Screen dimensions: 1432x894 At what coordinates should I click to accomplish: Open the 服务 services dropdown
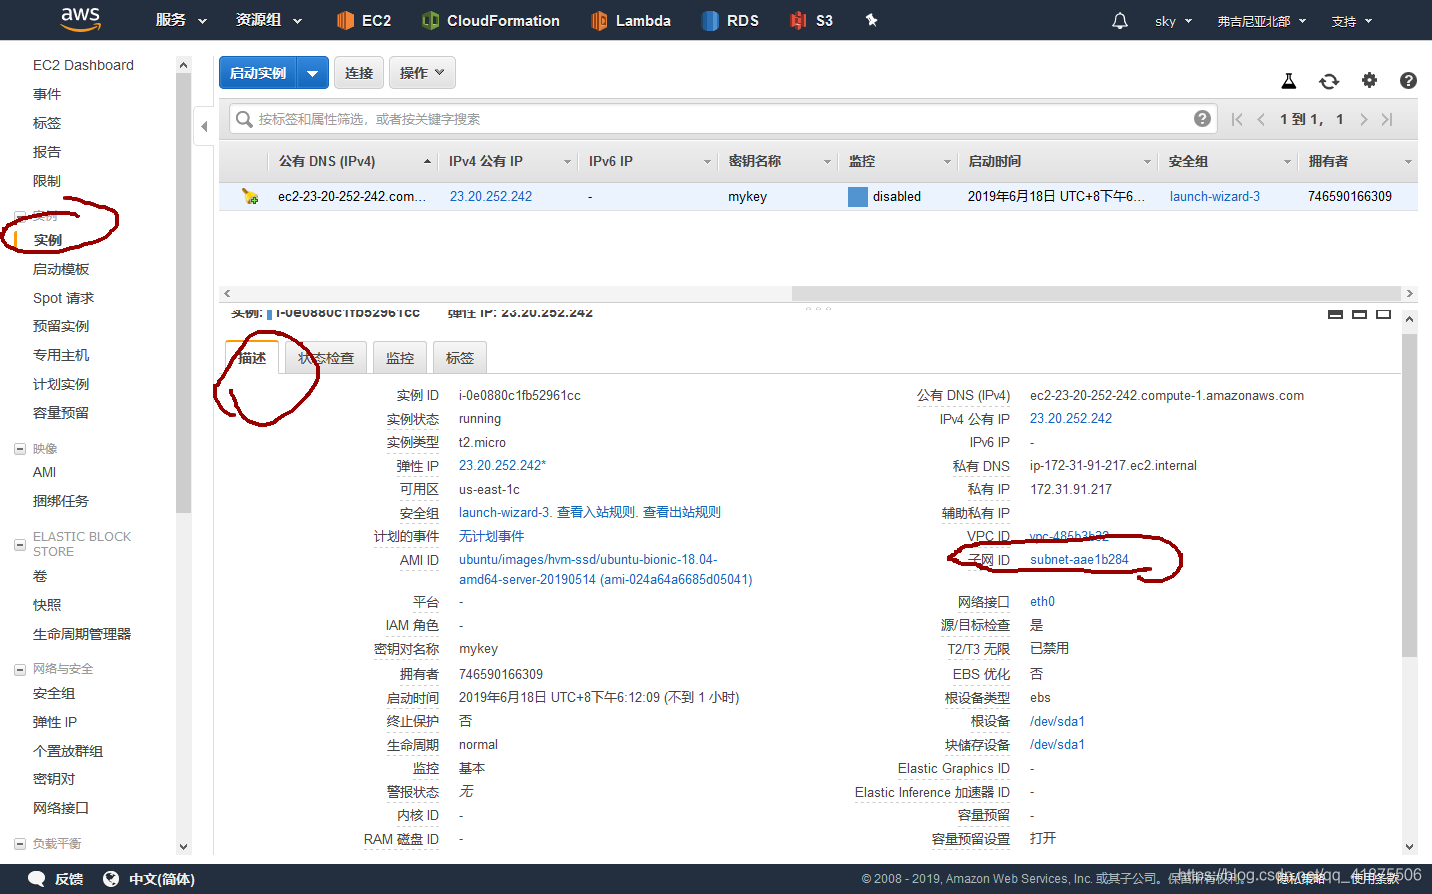tap(181, 20)
